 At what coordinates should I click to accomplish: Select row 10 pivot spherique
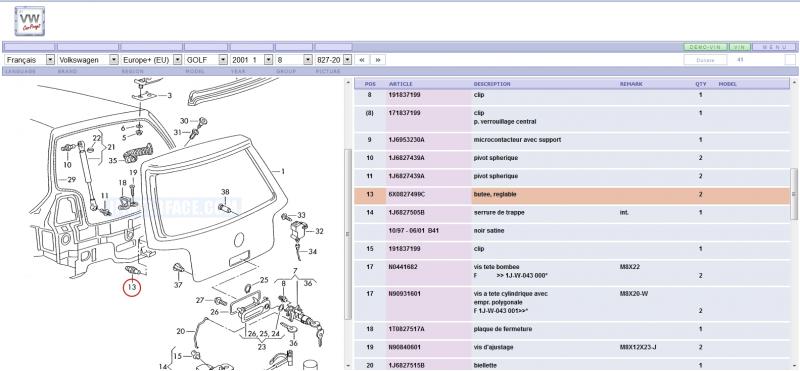572,158
